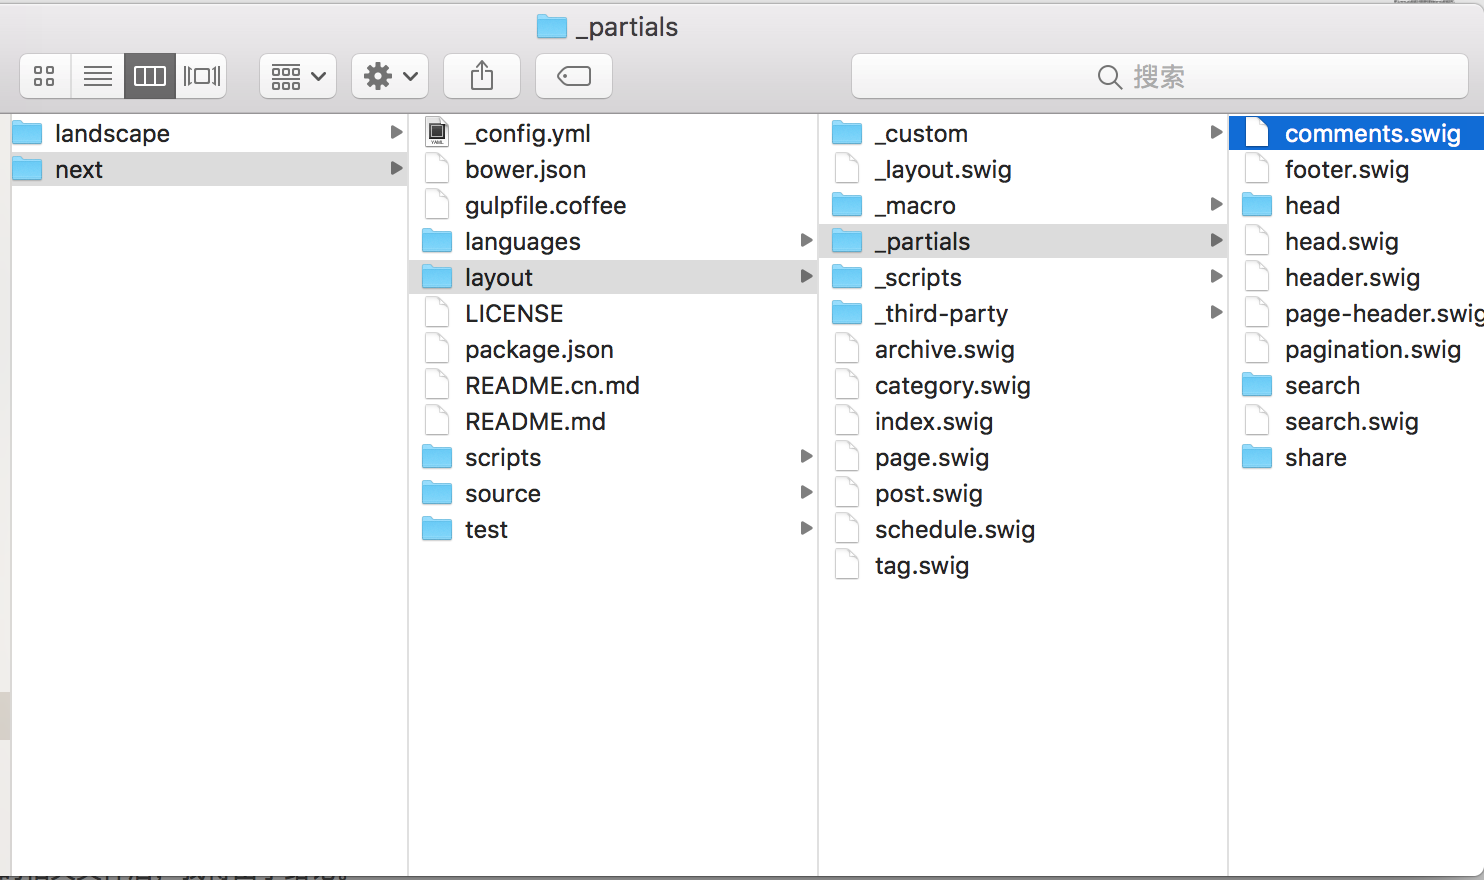Click the Edit Tags toolbar button
Image resolution: width=1484 pixels, height=880 pixels.
tap(574, 76)
